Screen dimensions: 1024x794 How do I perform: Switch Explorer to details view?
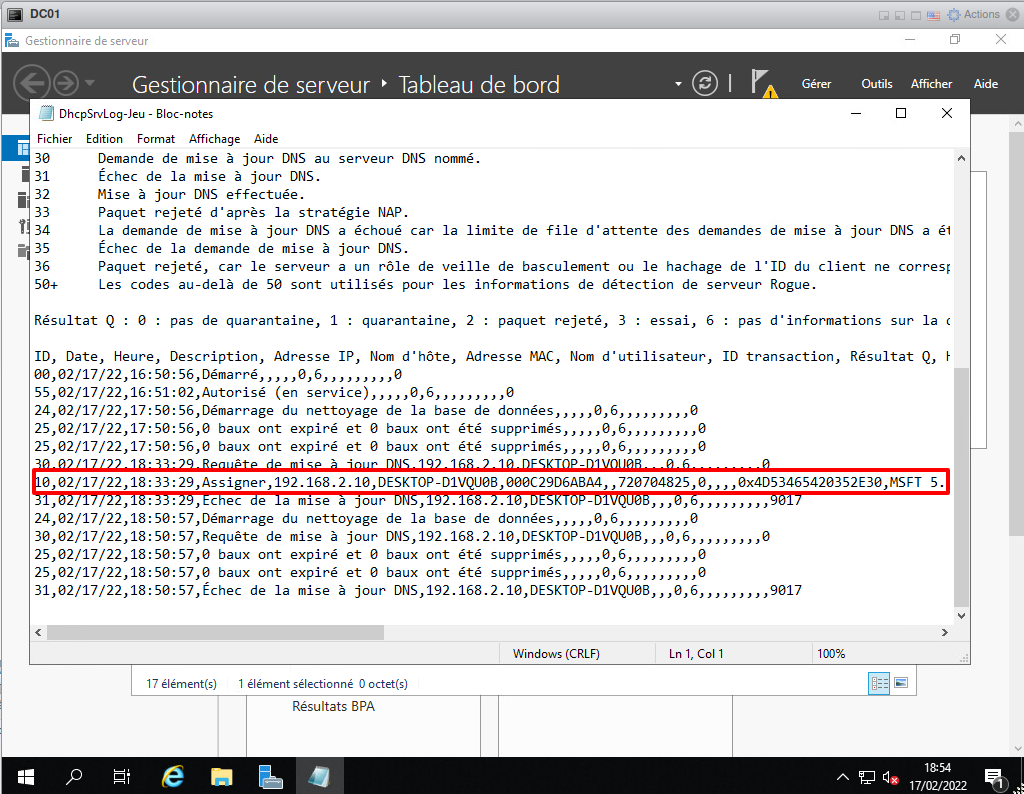pyautogui.click(x=880, y=683)
